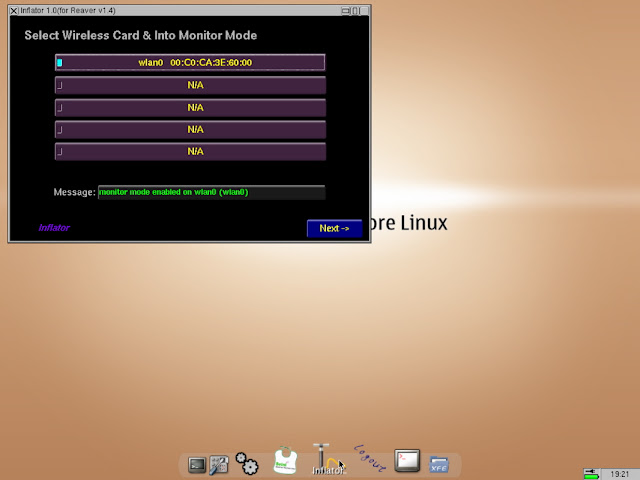Screen dimensions: 640x480
Task: Click the Next -> button
Action: tap(334, 228)
